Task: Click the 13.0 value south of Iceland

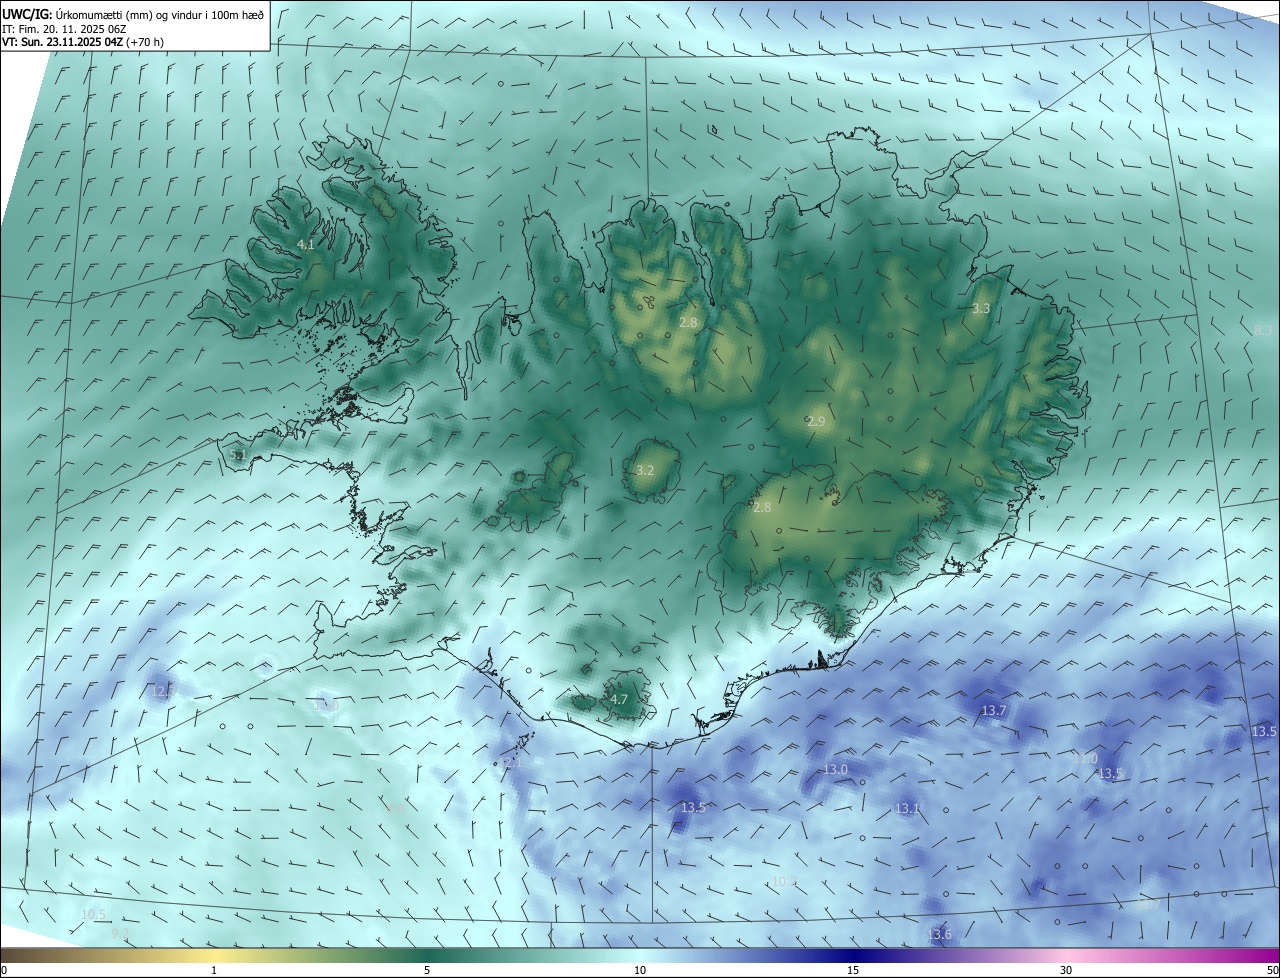Action: pos(835,769)
